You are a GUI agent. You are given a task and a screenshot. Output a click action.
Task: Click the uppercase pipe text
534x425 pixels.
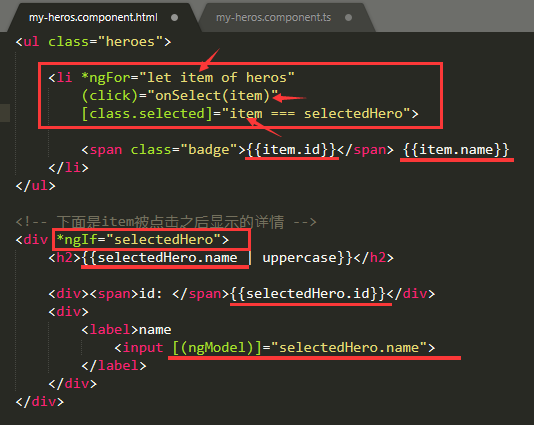(x=299, y=258)
